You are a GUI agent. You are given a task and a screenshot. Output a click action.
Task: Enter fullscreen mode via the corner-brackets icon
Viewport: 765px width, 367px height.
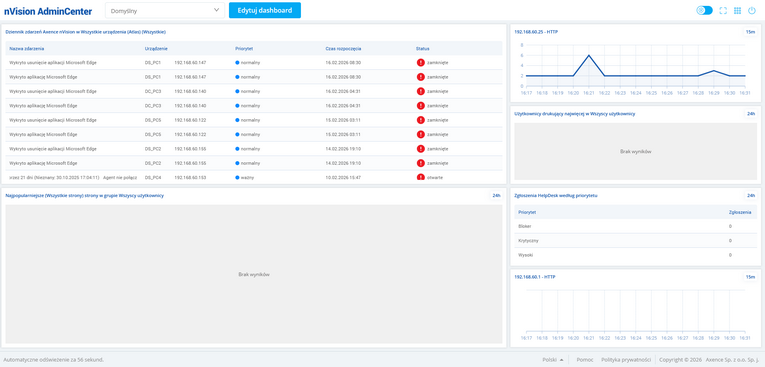(x=723, y=10)
